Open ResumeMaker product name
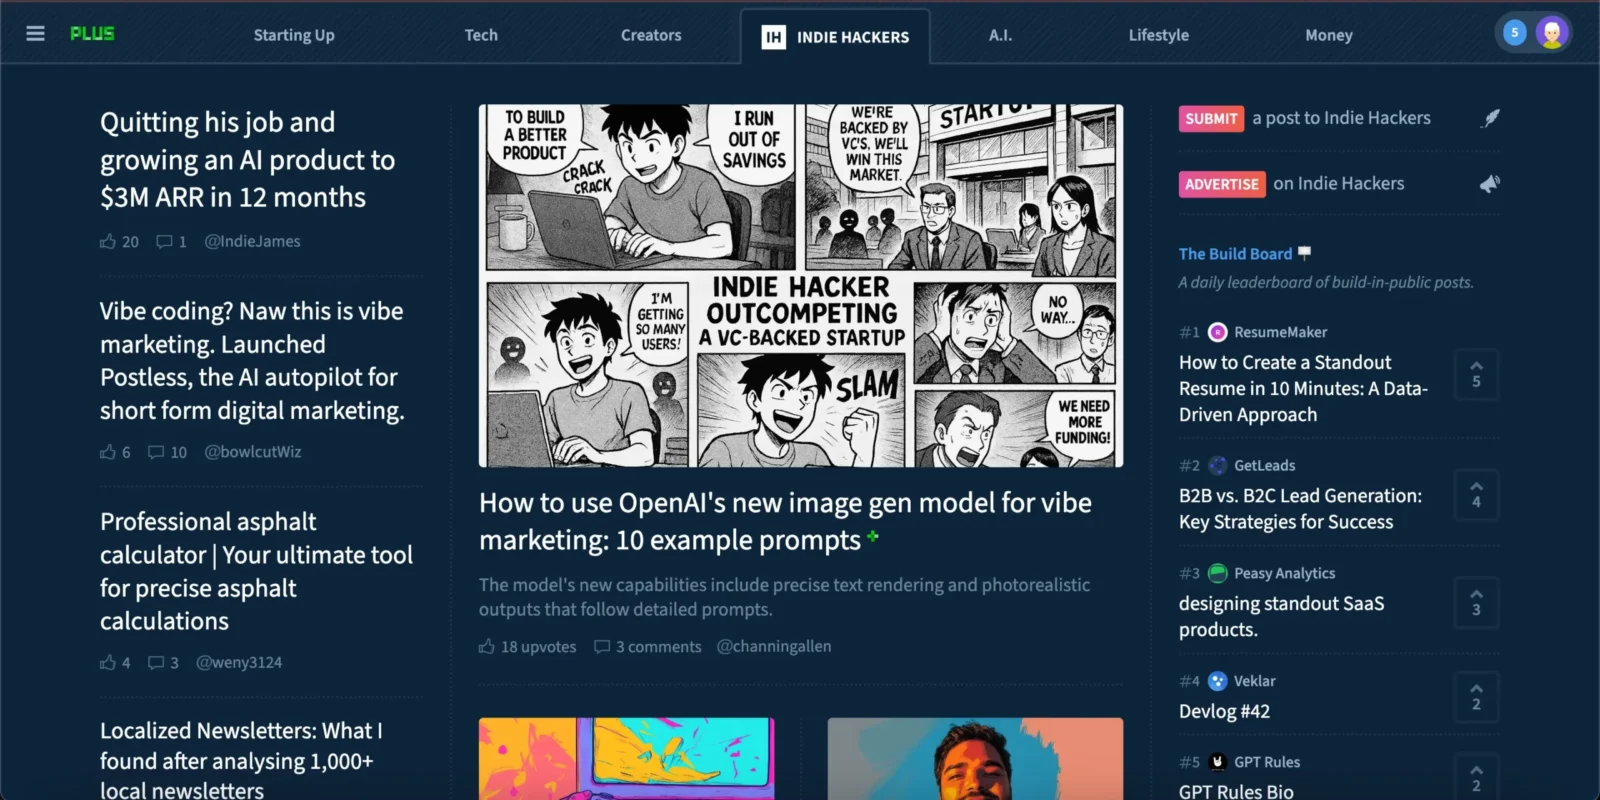 coord(1281,332)
